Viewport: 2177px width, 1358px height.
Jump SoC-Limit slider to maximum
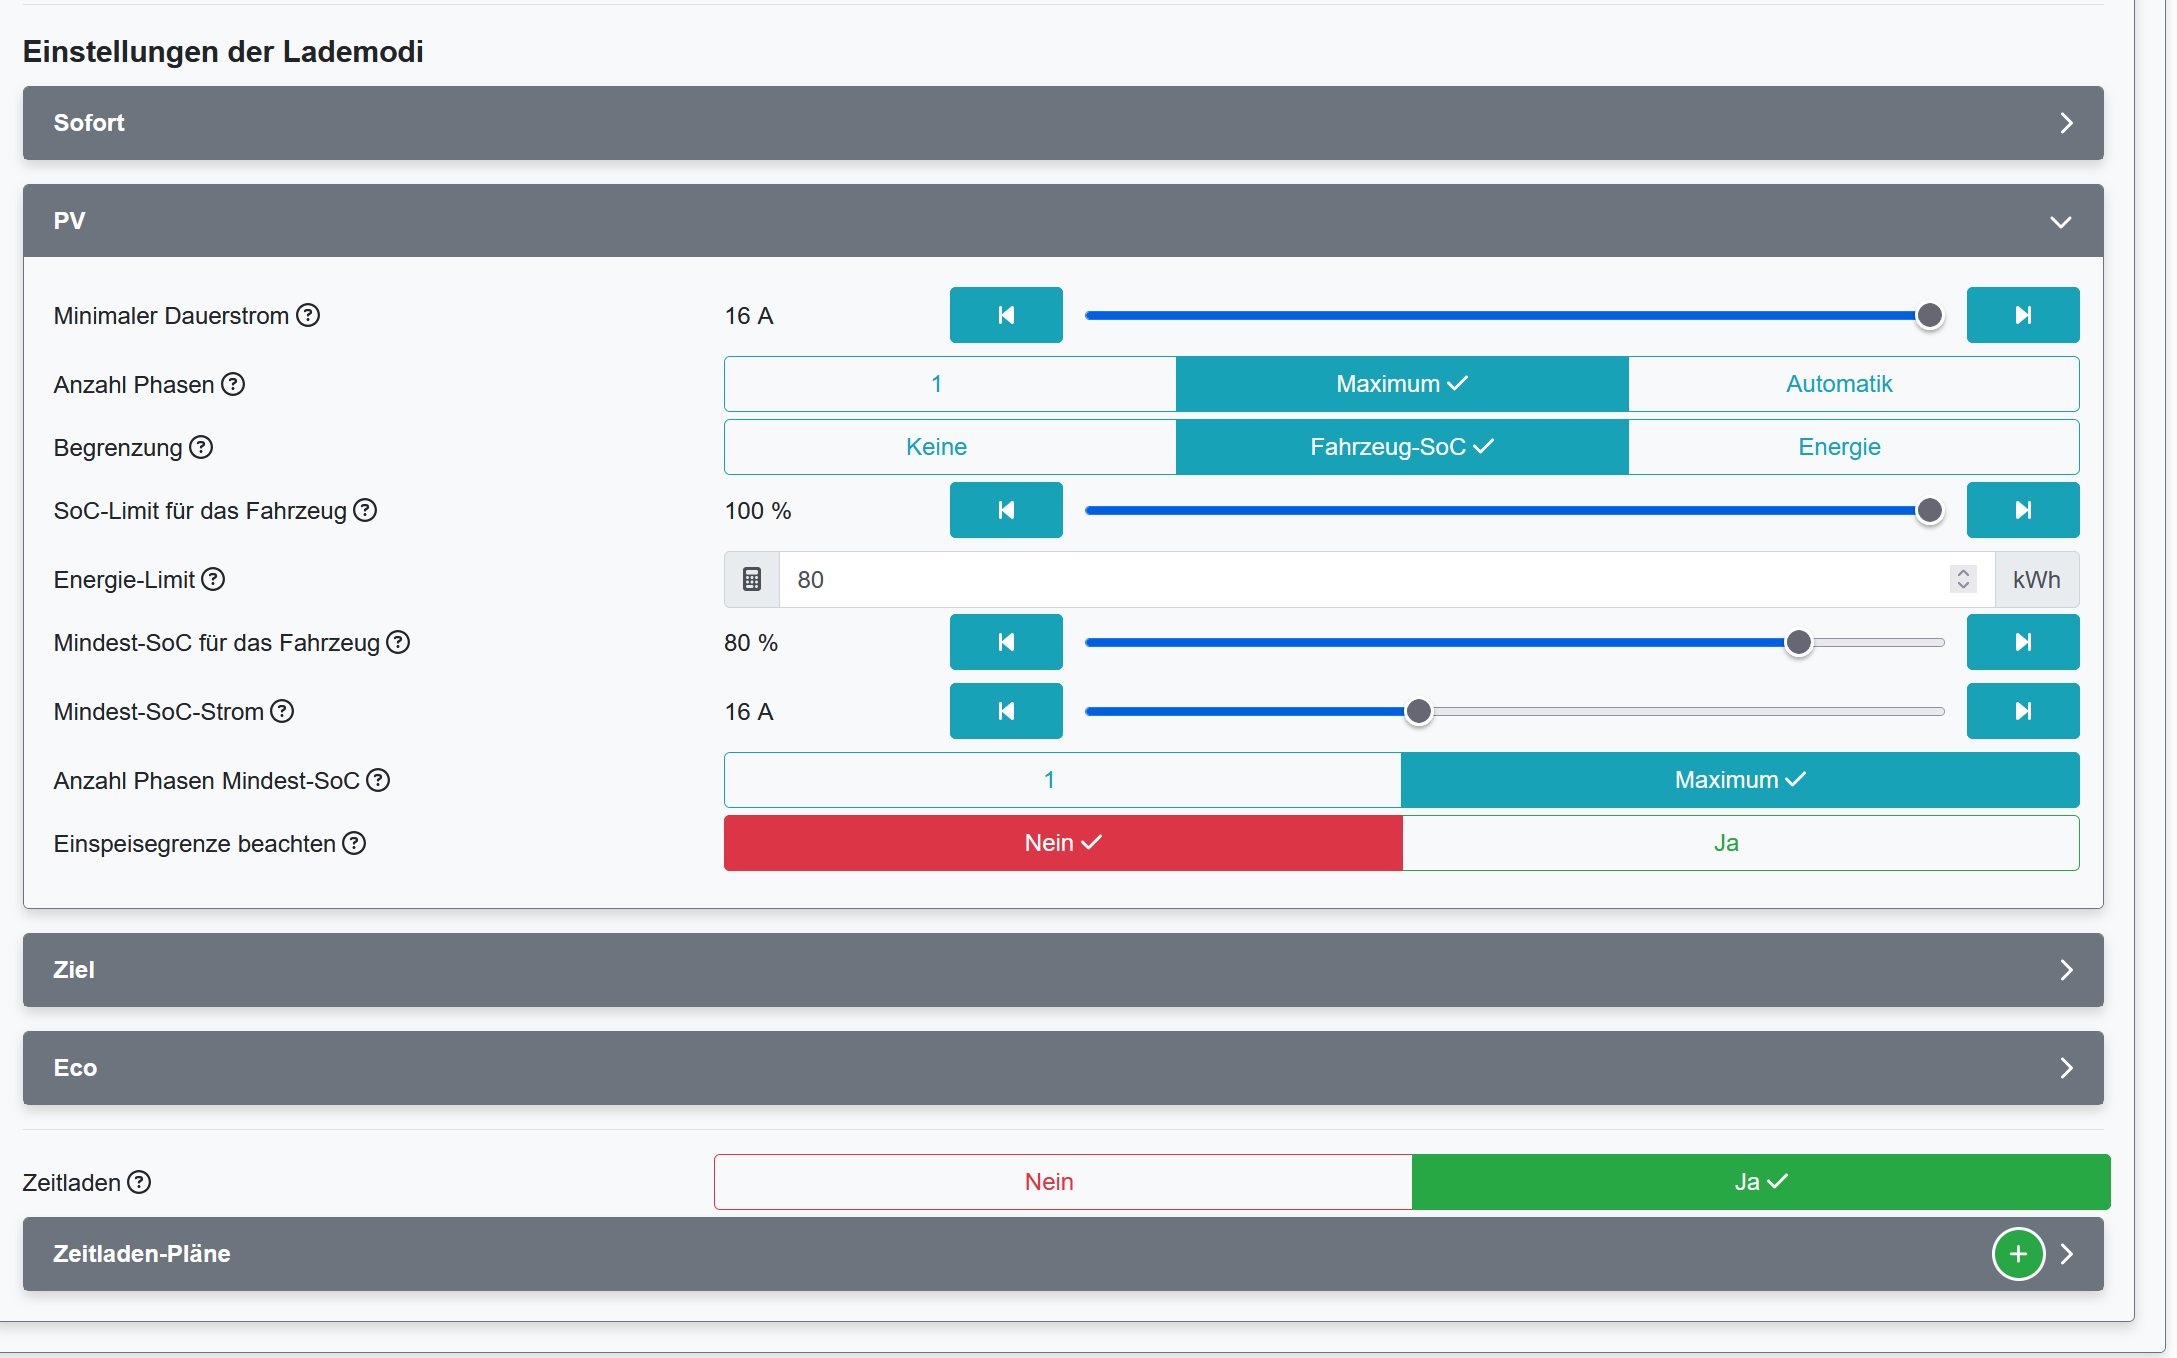tap(2022, 511)
